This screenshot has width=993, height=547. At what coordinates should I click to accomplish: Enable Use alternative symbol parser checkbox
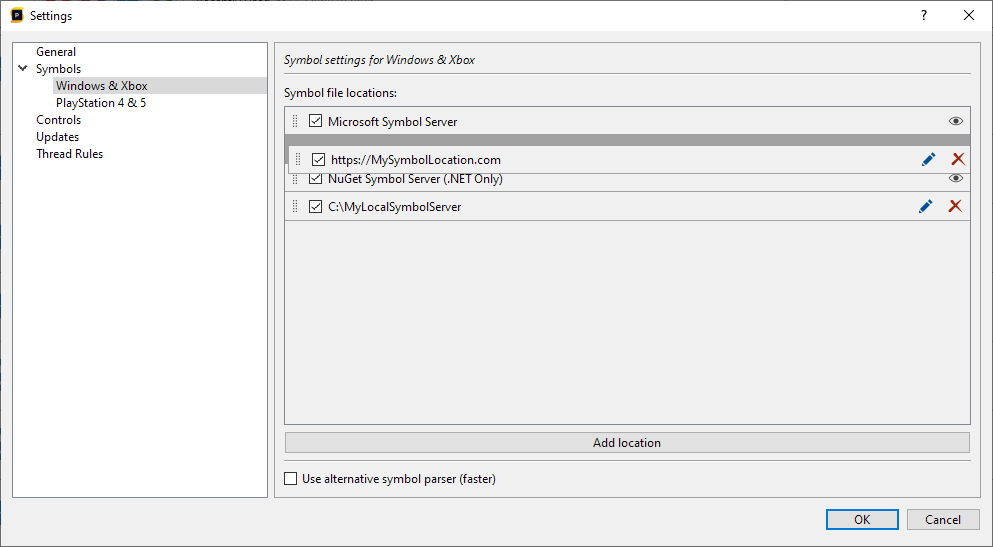point(291,479)
